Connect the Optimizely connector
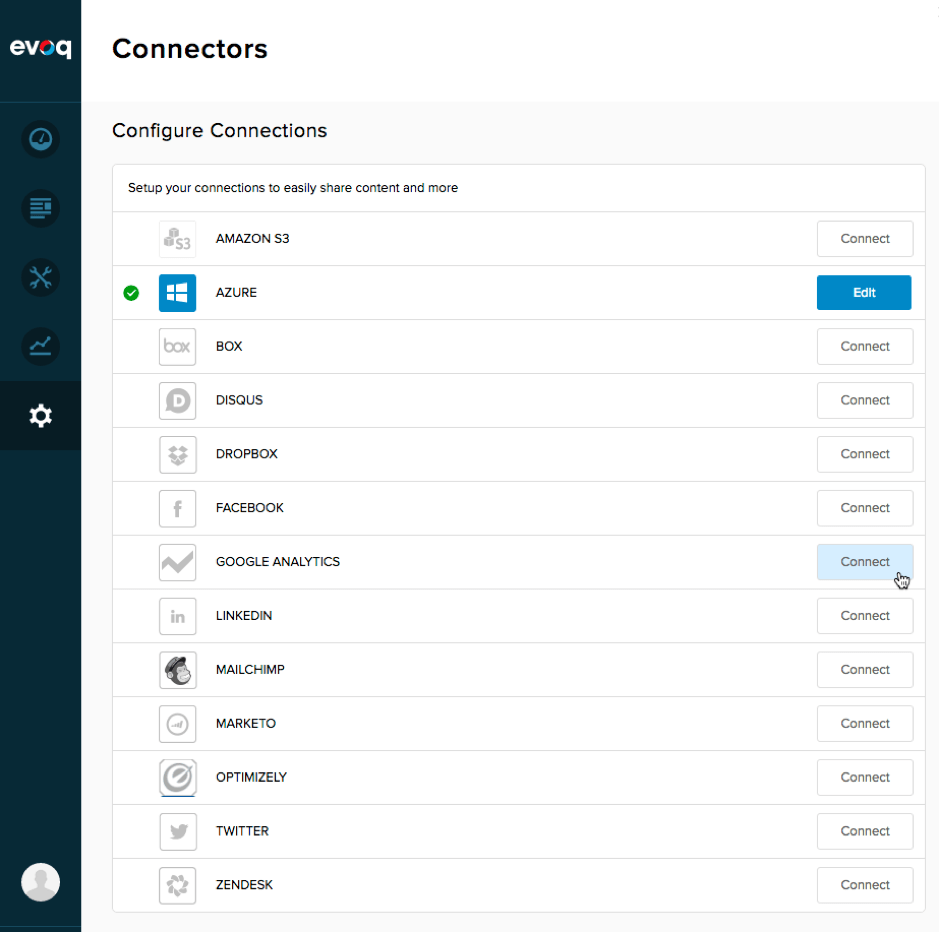This screenshot has height=932, width=939. coord(865,777)
